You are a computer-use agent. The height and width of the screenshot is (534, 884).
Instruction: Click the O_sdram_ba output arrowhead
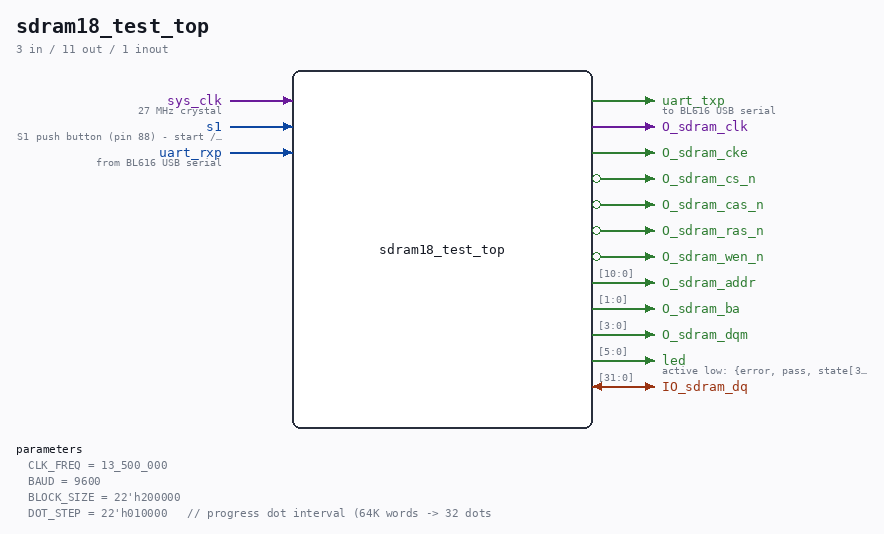pos(650,308)
